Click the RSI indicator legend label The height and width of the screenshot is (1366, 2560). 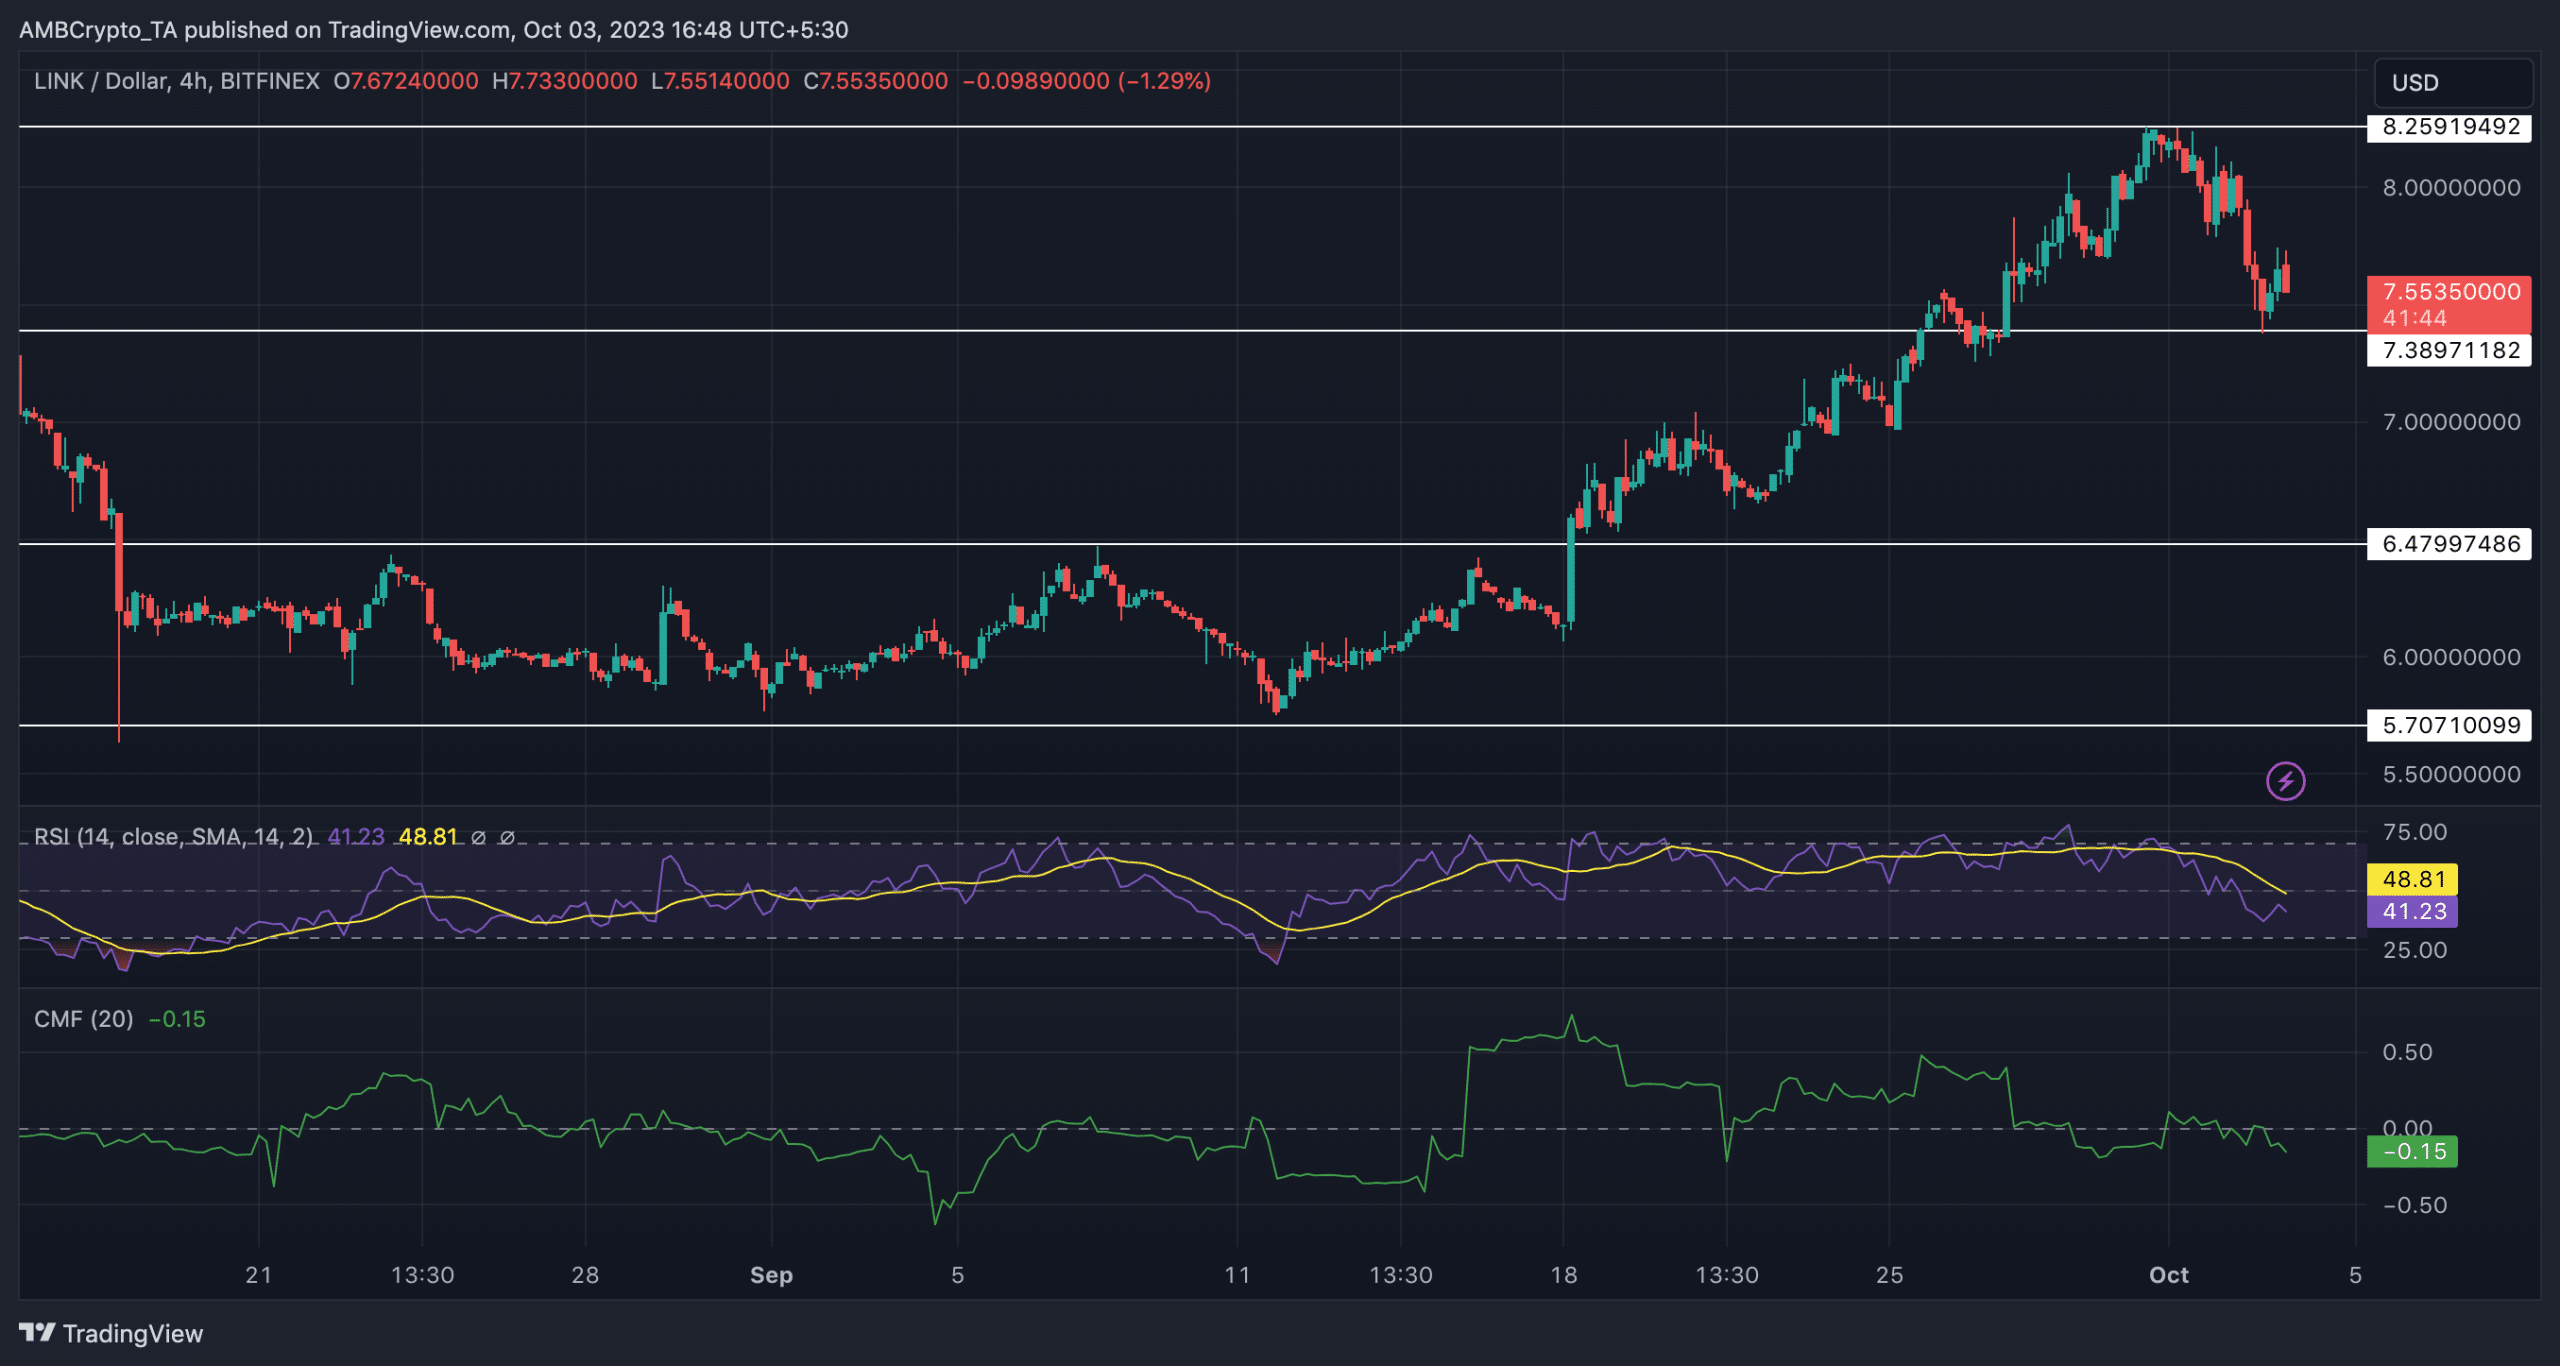(173, 837)
